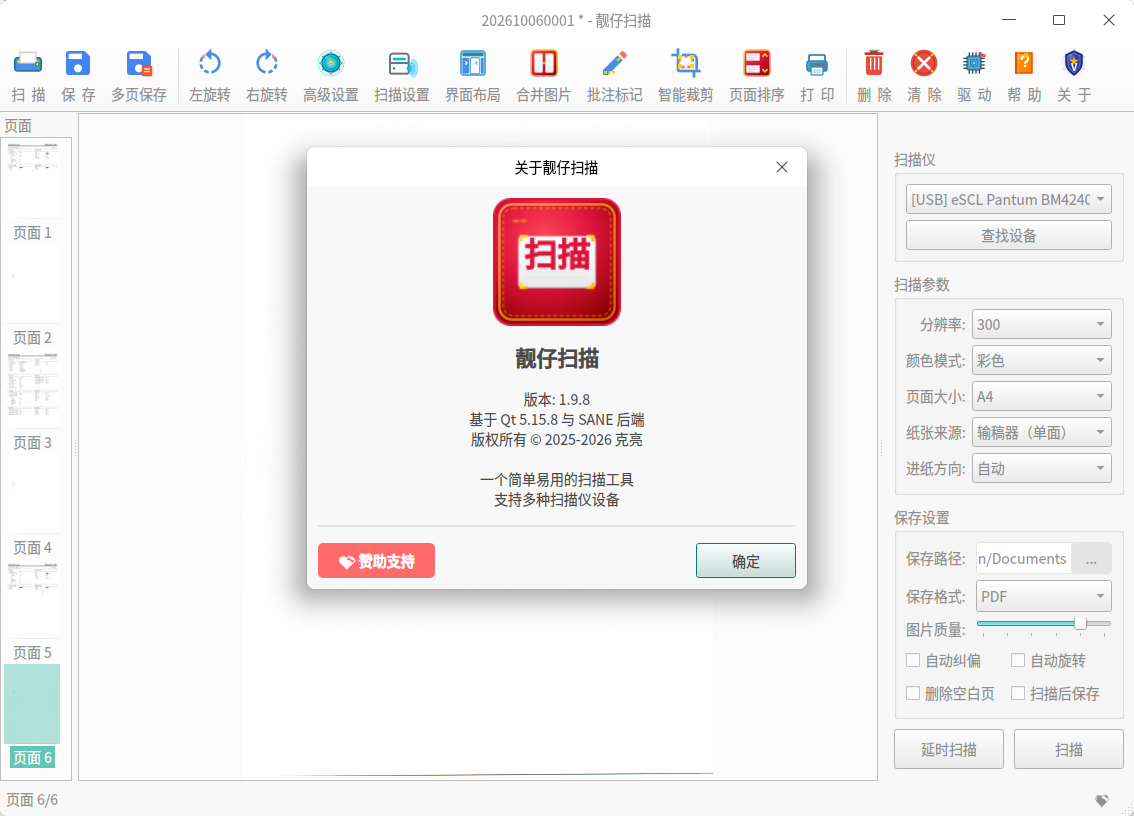This screenshot has width=1134, height=816.
Task: Click the 扫描 button below save settings
Action: click(1069, 749)
